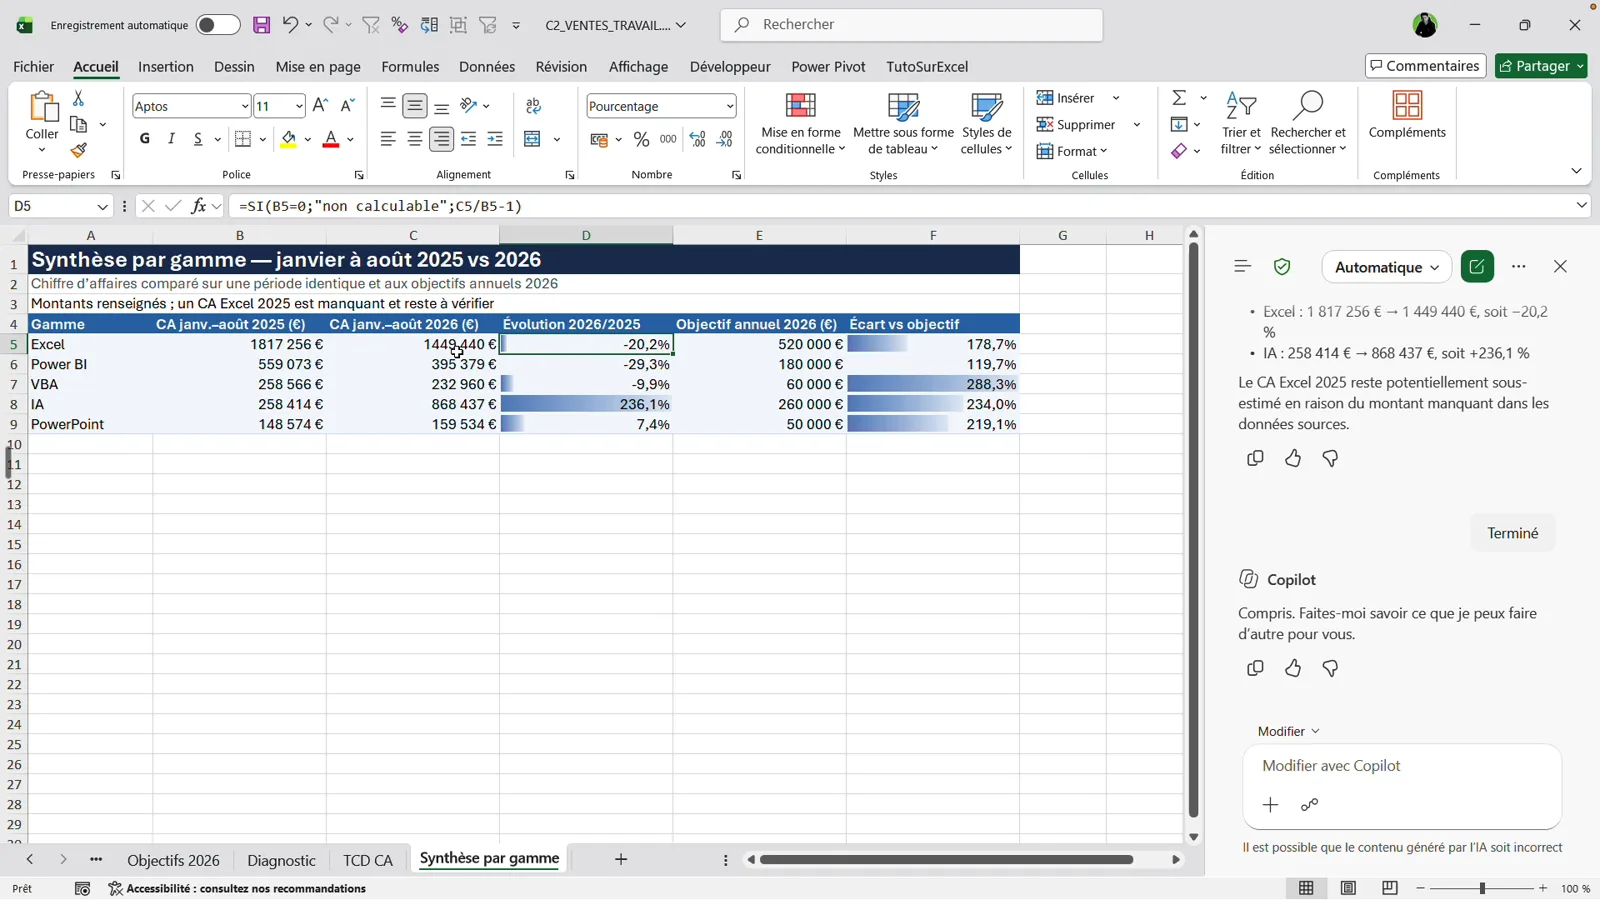
Task: Open Mise en forme conditionnelle
Action: [800, 124]
